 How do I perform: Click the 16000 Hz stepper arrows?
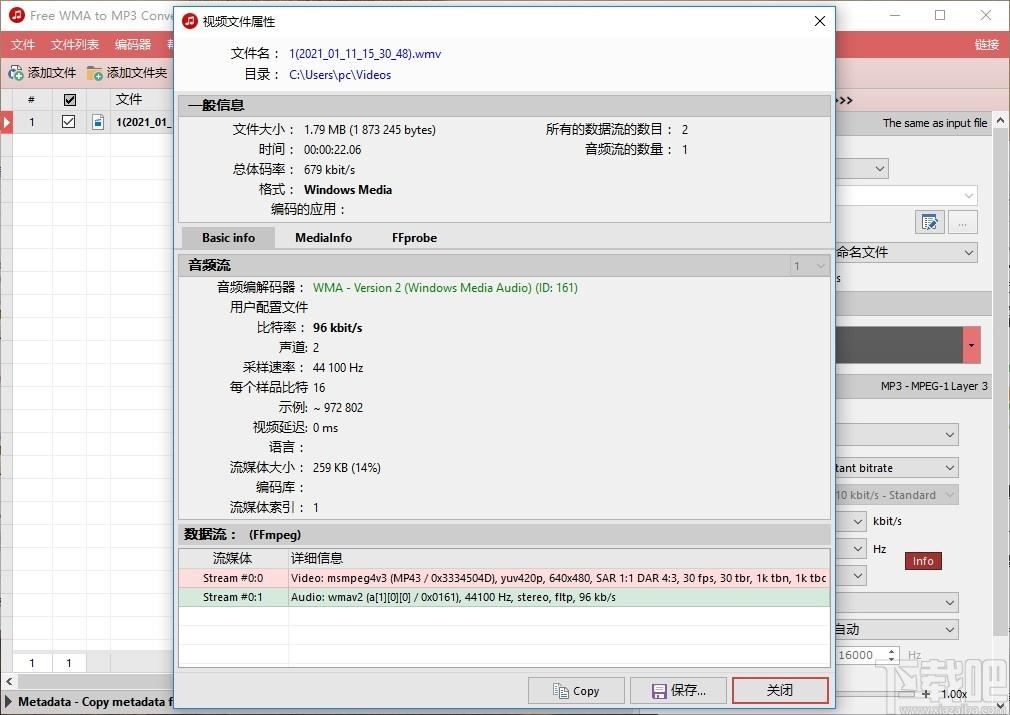pyautogui.click(x=891, y=655)
